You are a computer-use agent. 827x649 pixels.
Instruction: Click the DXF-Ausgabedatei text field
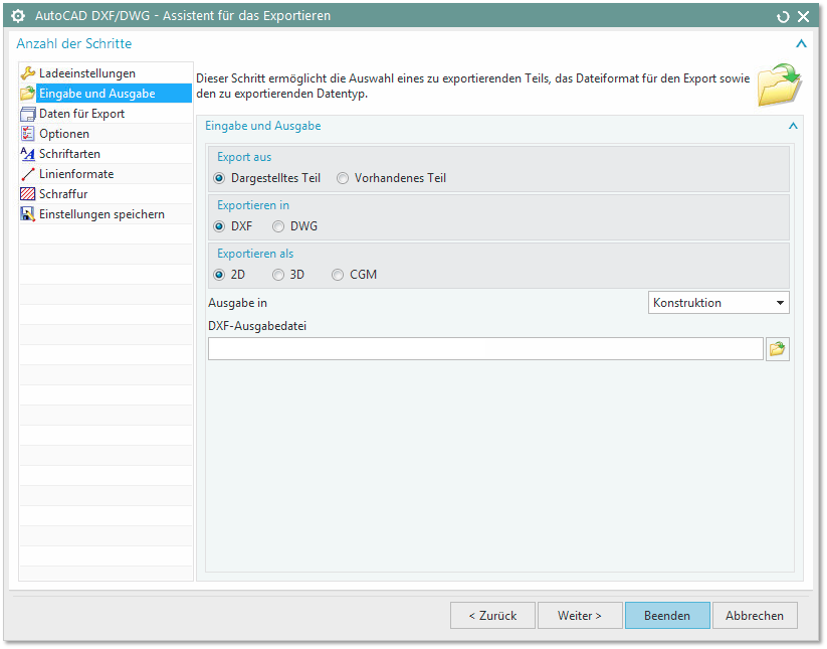click(x=485, y=349)
